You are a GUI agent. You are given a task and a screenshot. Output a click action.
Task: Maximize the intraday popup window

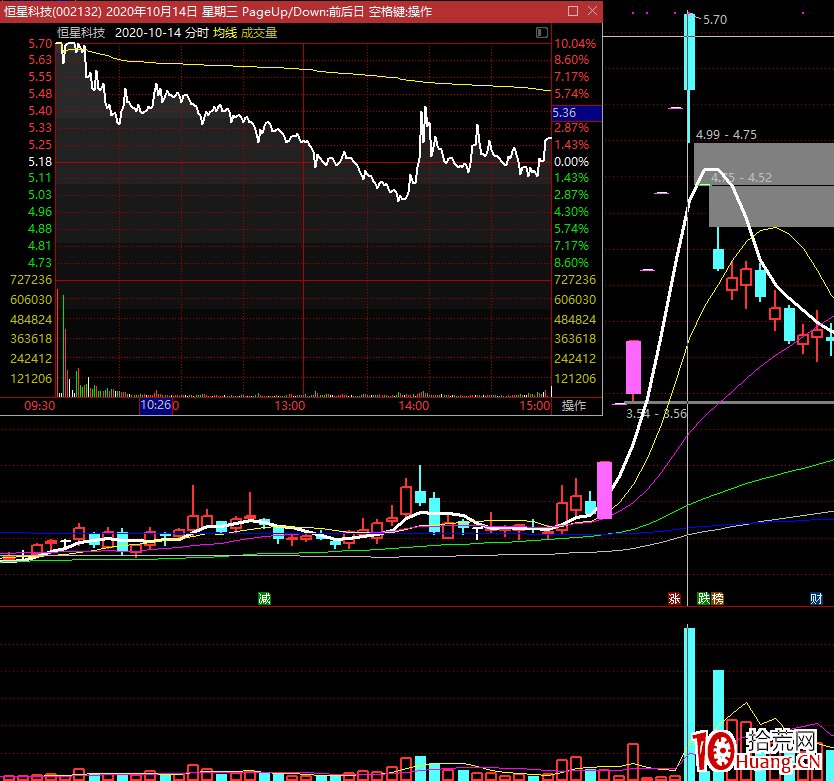click(573, 12)
